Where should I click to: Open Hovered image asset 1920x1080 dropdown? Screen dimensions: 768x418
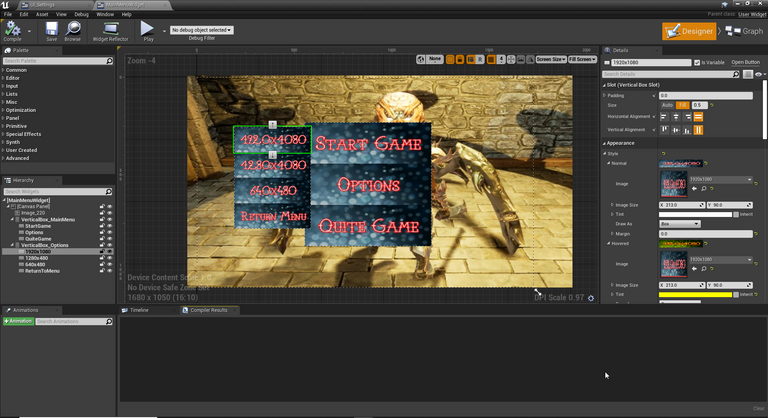pyautogui.click(x=721, y=260)
